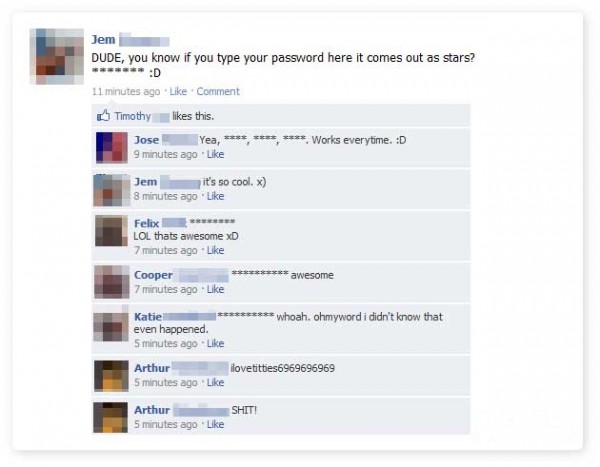Click Cooper's profile thumbnail

111,282
